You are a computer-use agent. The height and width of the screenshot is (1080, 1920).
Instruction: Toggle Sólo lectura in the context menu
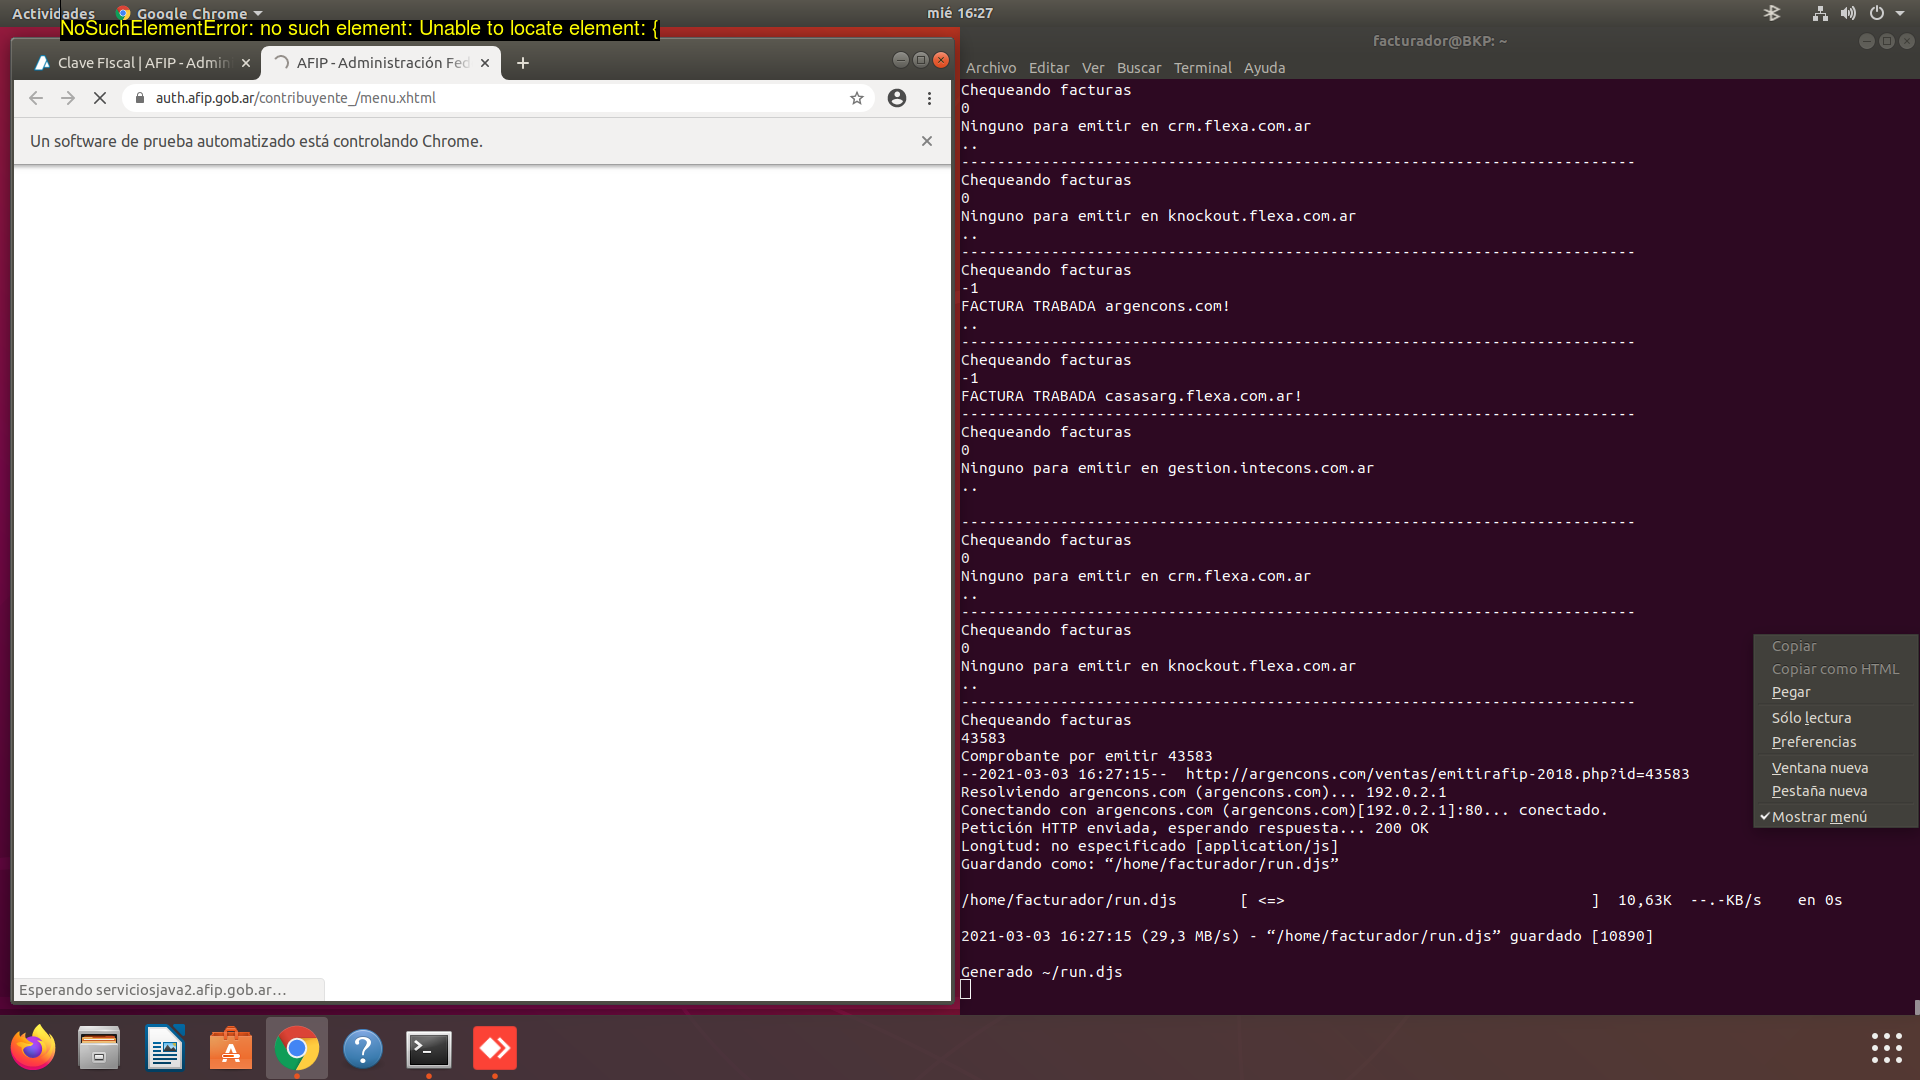point(1835,718)
